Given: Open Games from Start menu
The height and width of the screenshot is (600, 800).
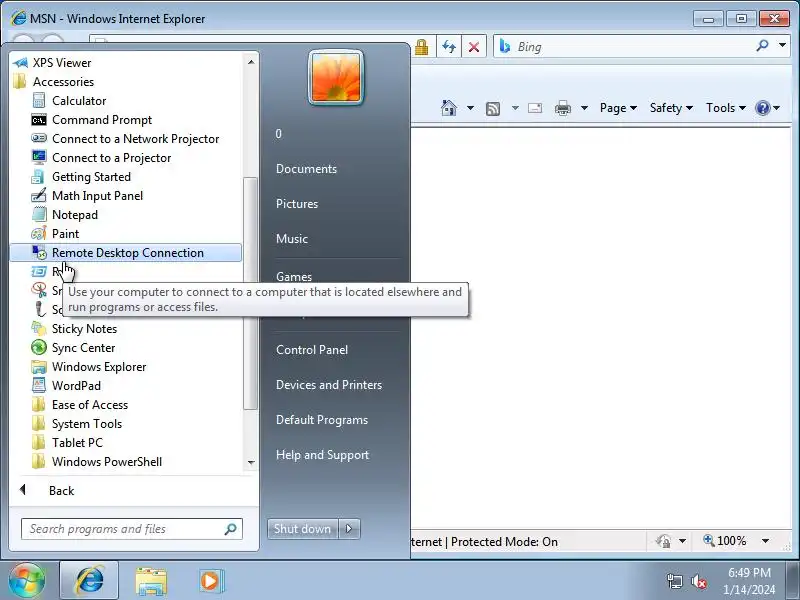Looking at the screenshot, I should pos(294,276).
